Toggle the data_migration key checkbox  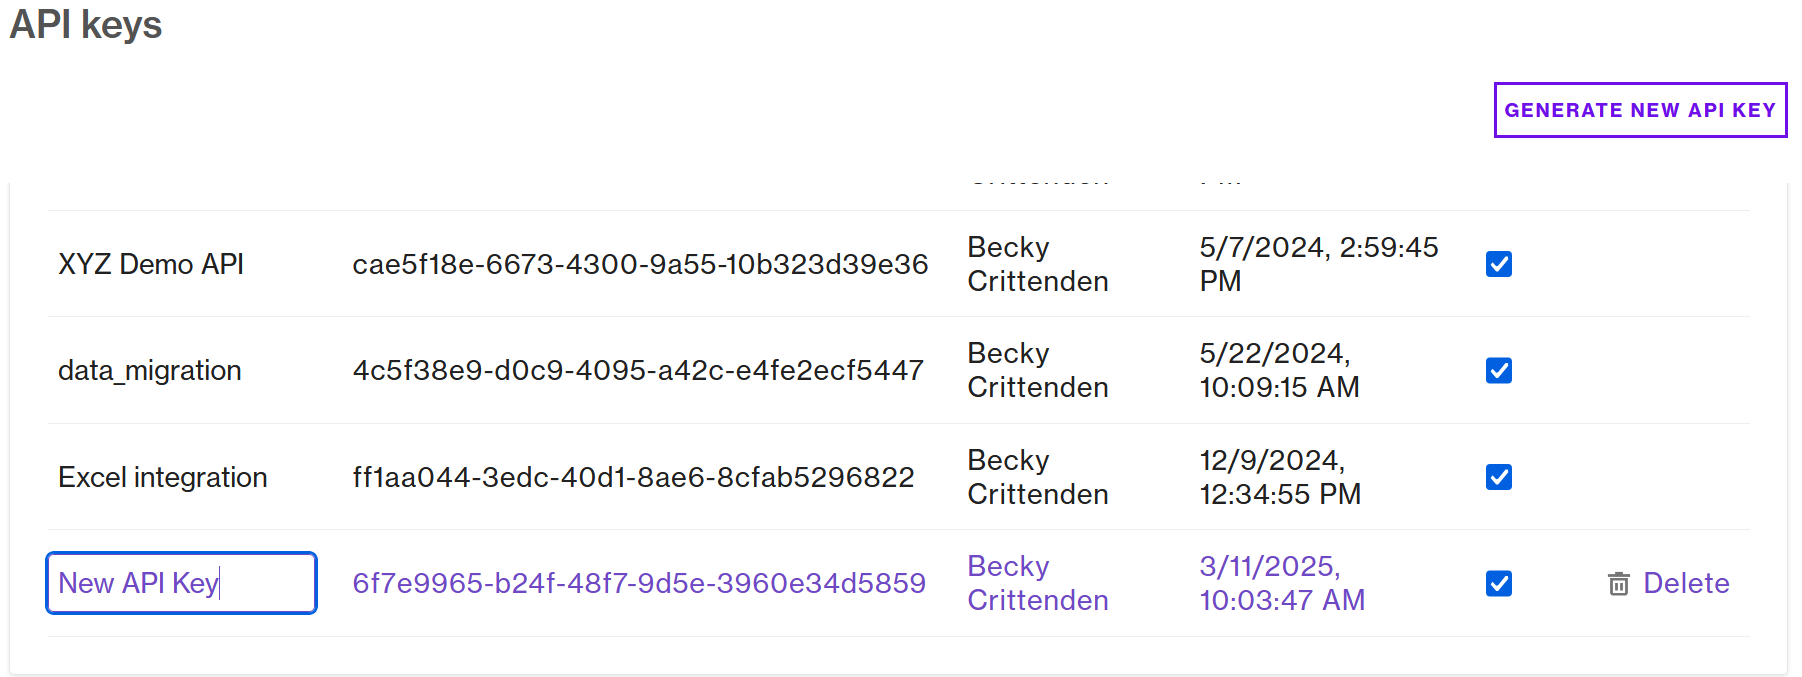pos(1498,370)
